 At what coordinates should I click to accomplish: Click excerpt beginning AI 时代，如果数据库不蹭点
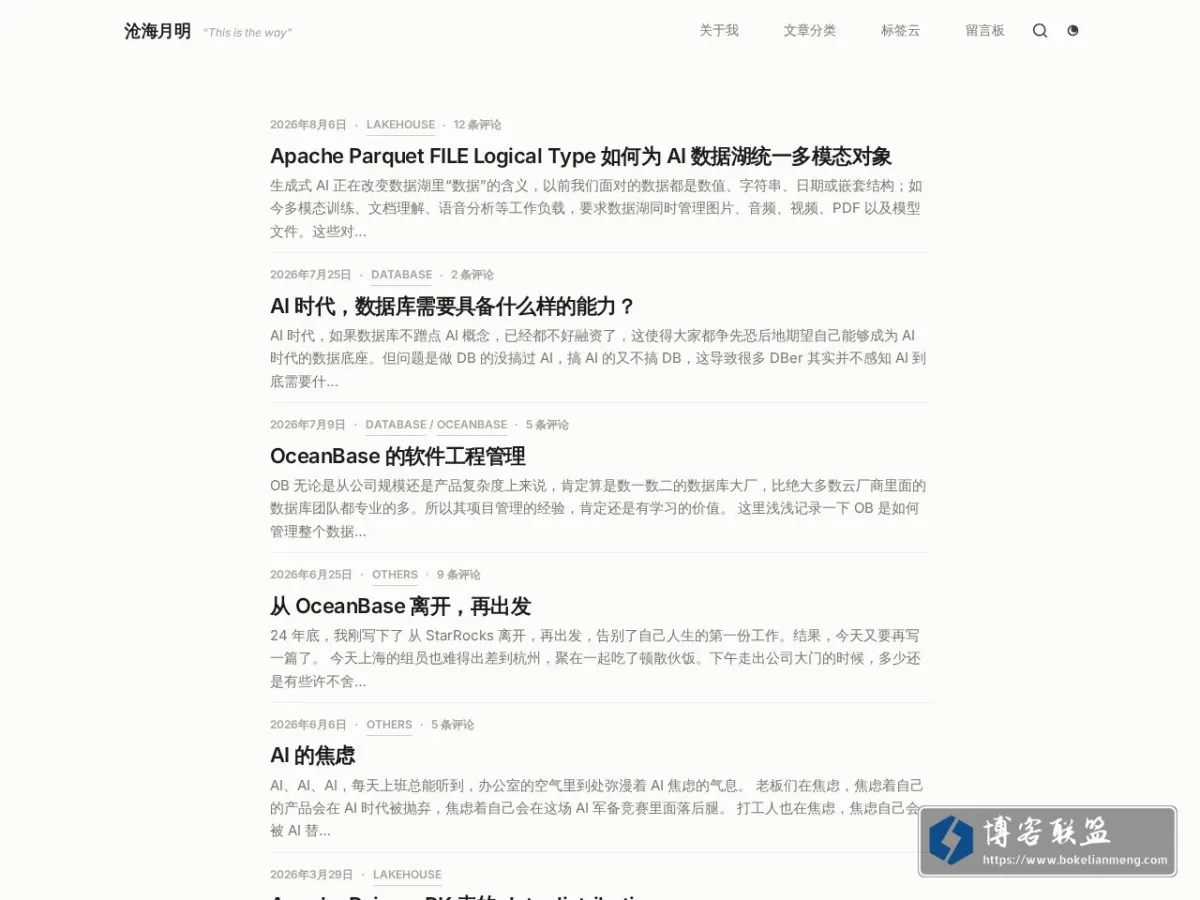pyautogui.click(x=598, y=358)
